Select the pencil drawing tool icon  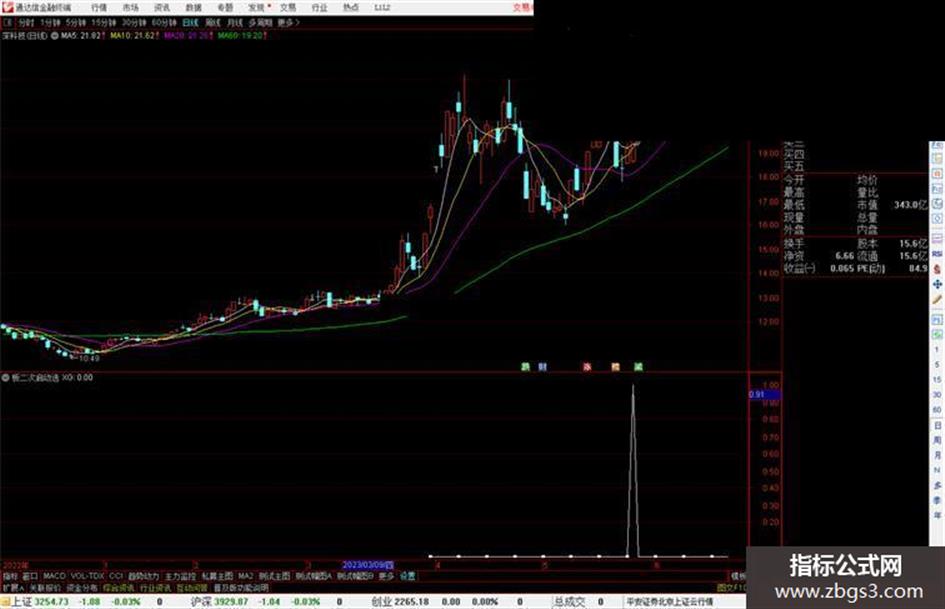coord(937,300)
